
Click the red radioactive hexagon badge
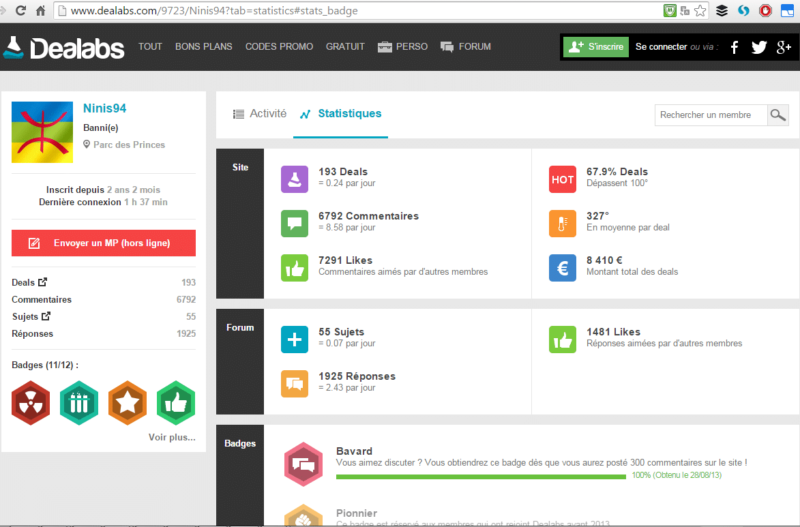click(x=29, y=401)
